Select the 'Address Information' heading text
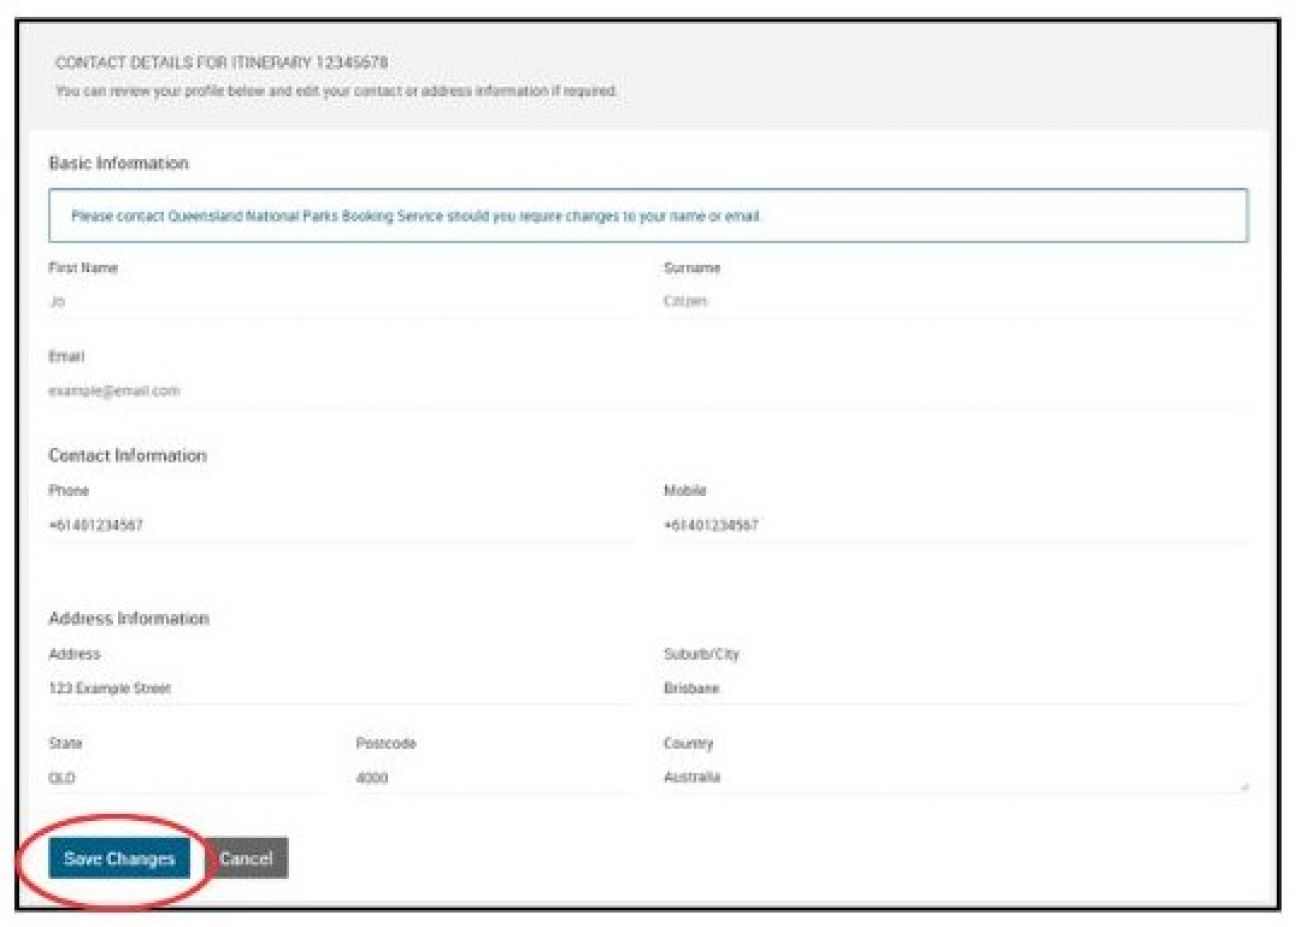1296x927 pixels. (x=129, y=618)
